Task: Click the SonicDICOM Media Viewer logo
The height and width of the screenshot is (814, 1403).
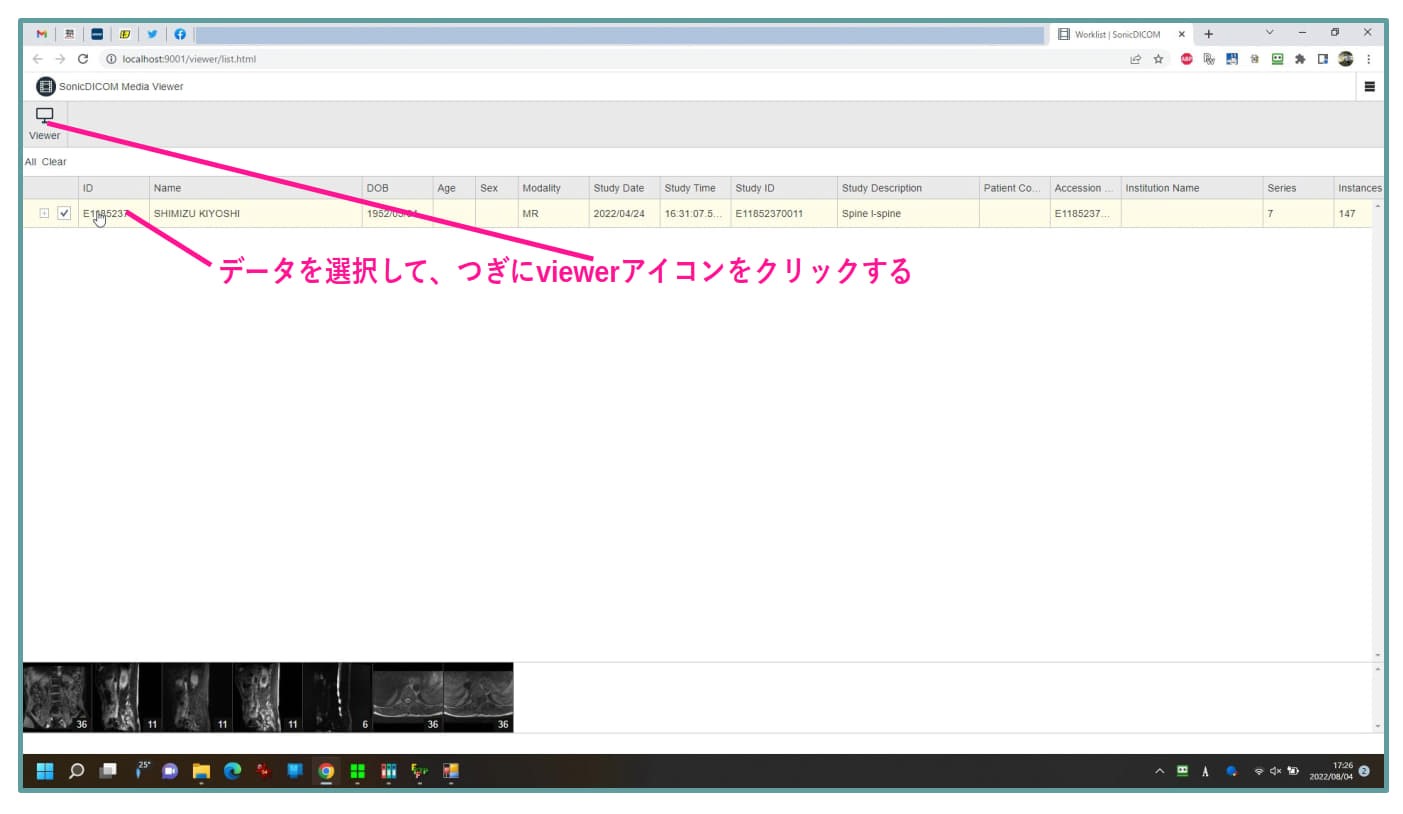Action: click(46, 87)
